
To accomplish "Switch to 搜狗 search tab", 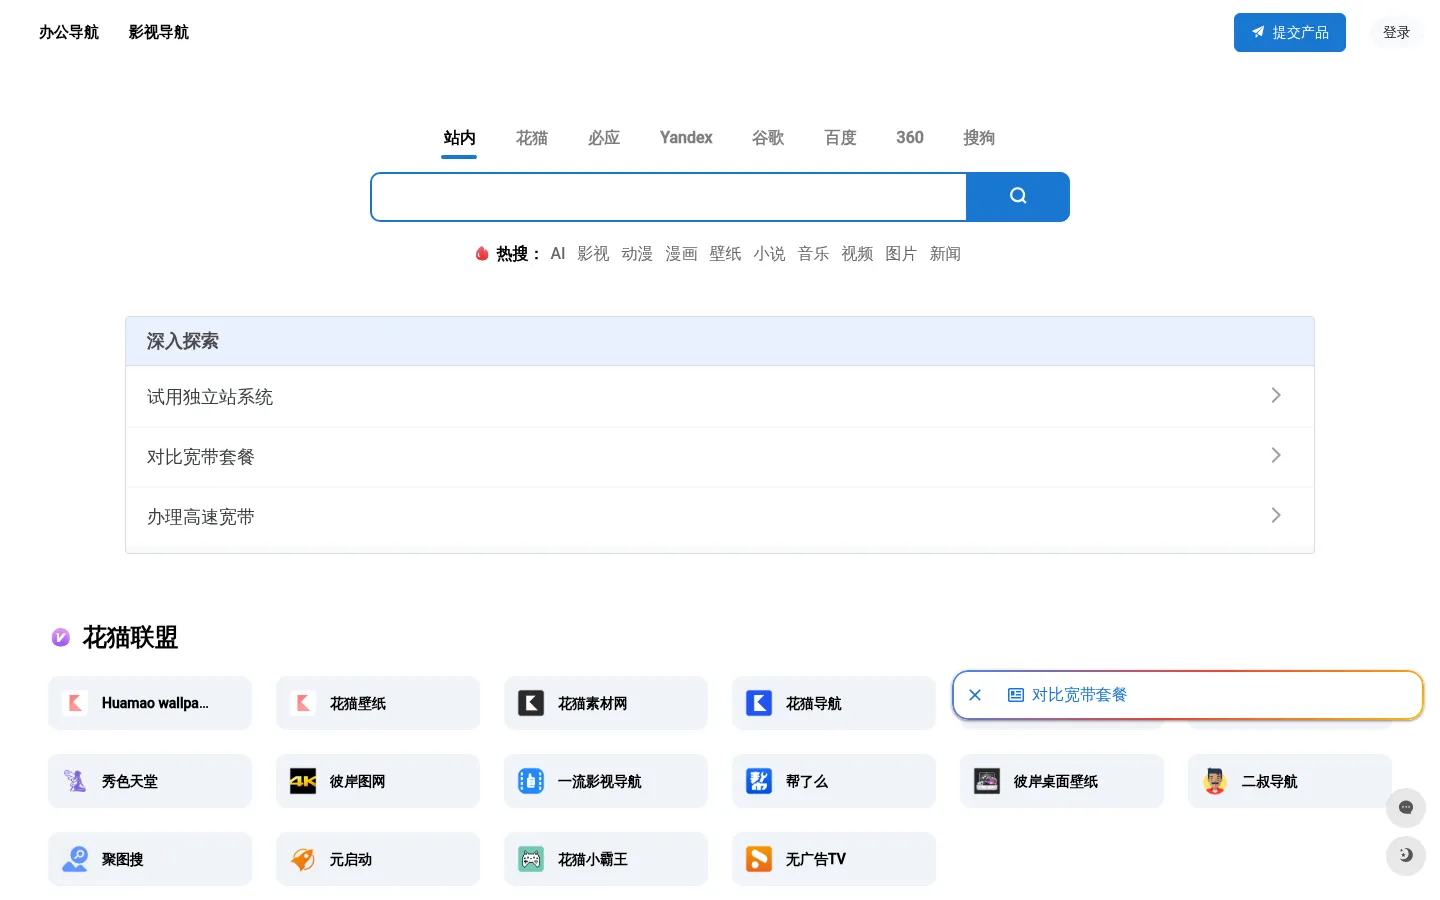I will click(979, 138).
